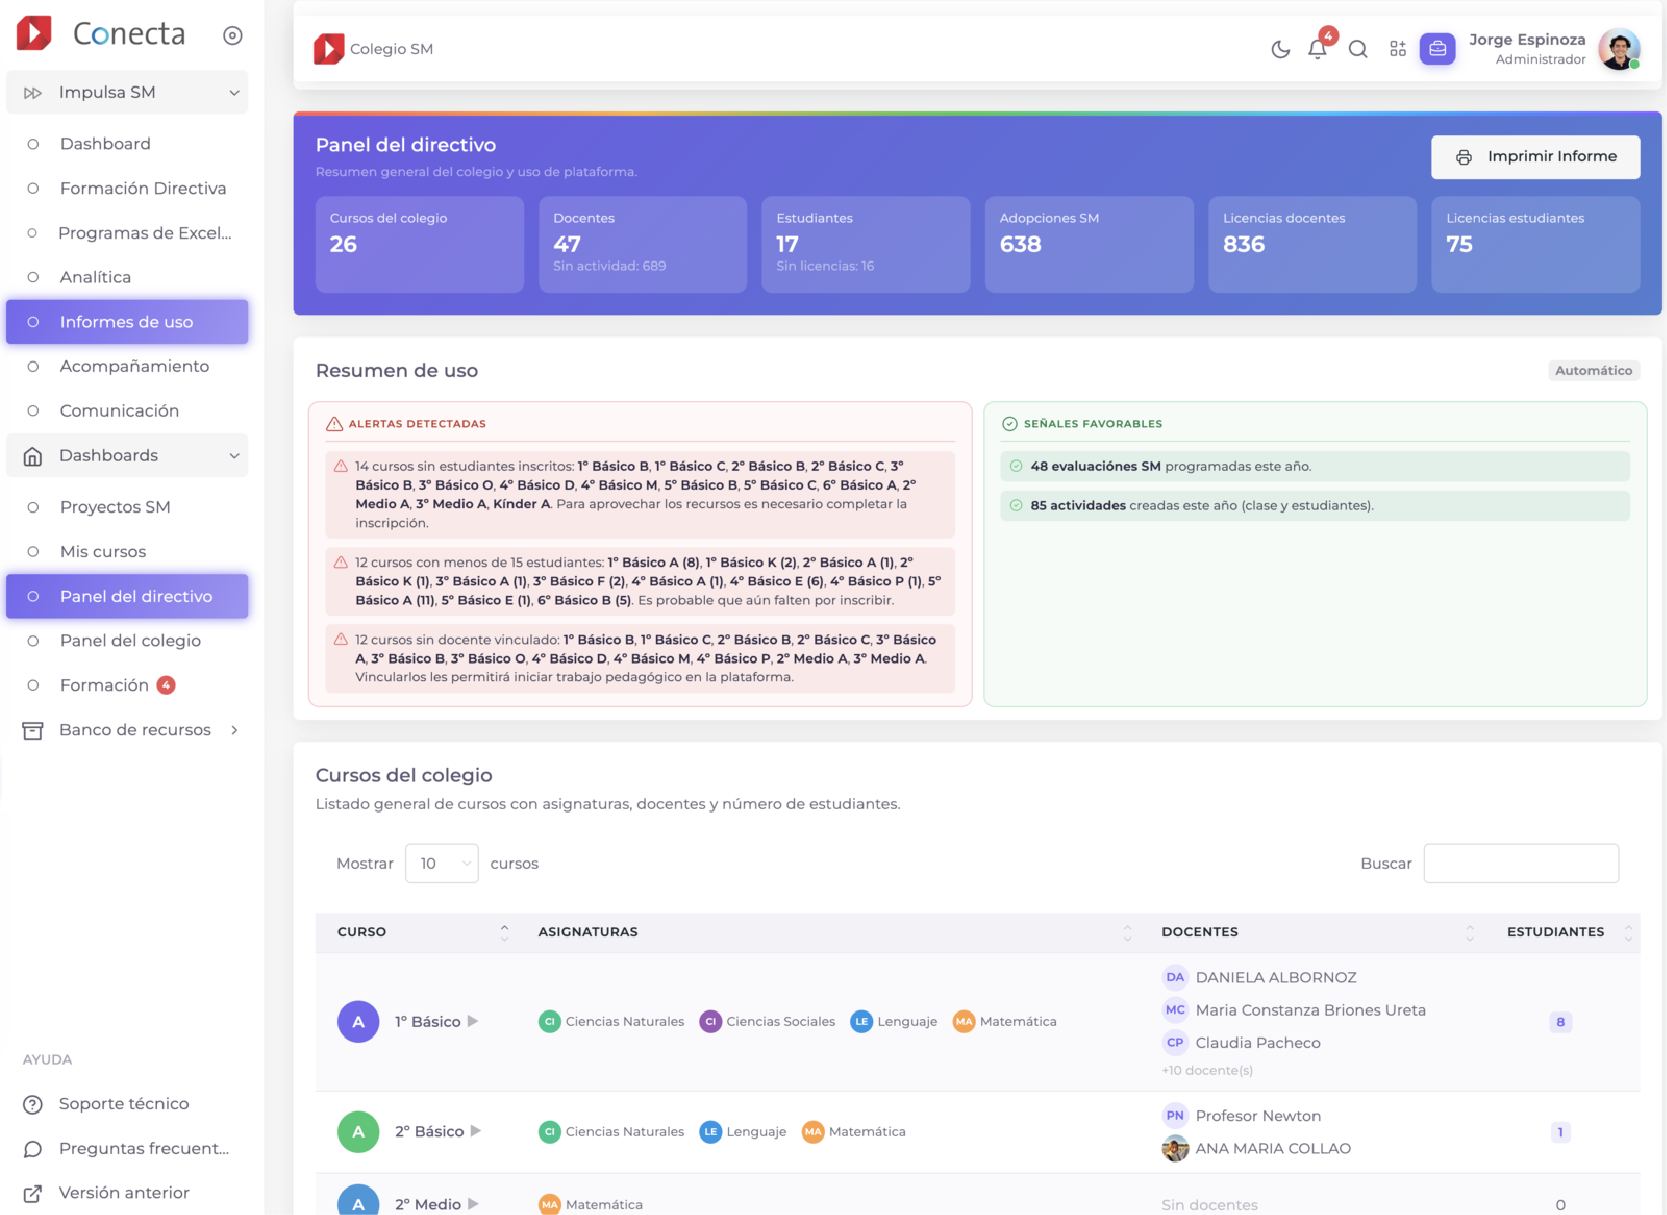
Task: Expand the 2° Básico course row
Action: (x=476, y=1131)
